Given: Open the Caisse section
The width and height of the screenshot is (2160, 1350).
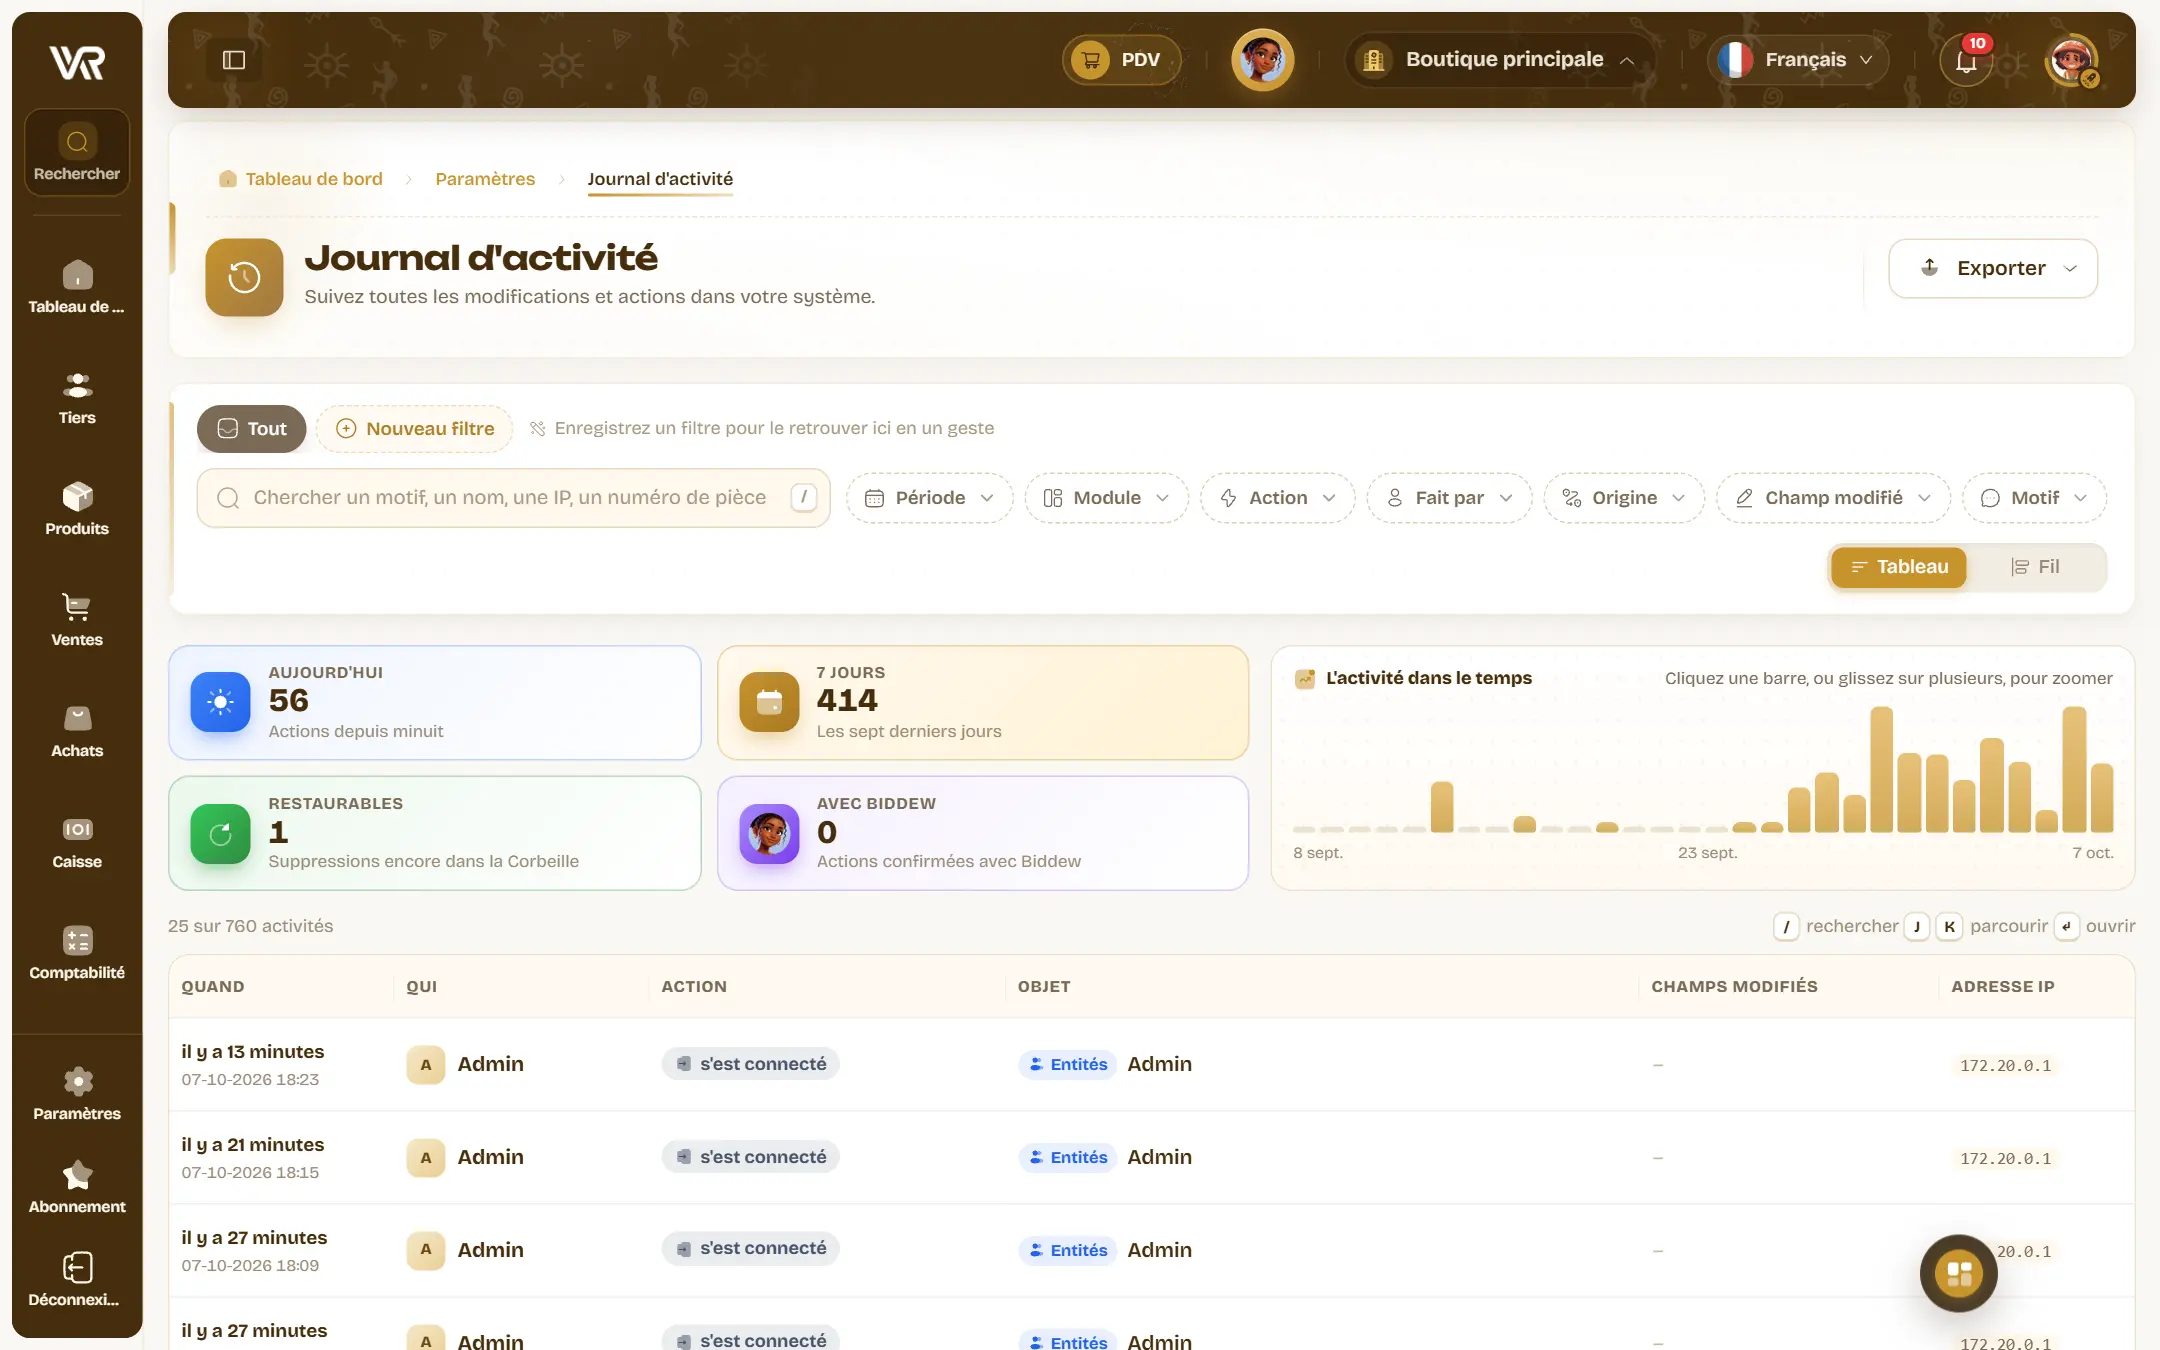Looking at the screenshot, I should pyautogui.click(x=77, y=843).
